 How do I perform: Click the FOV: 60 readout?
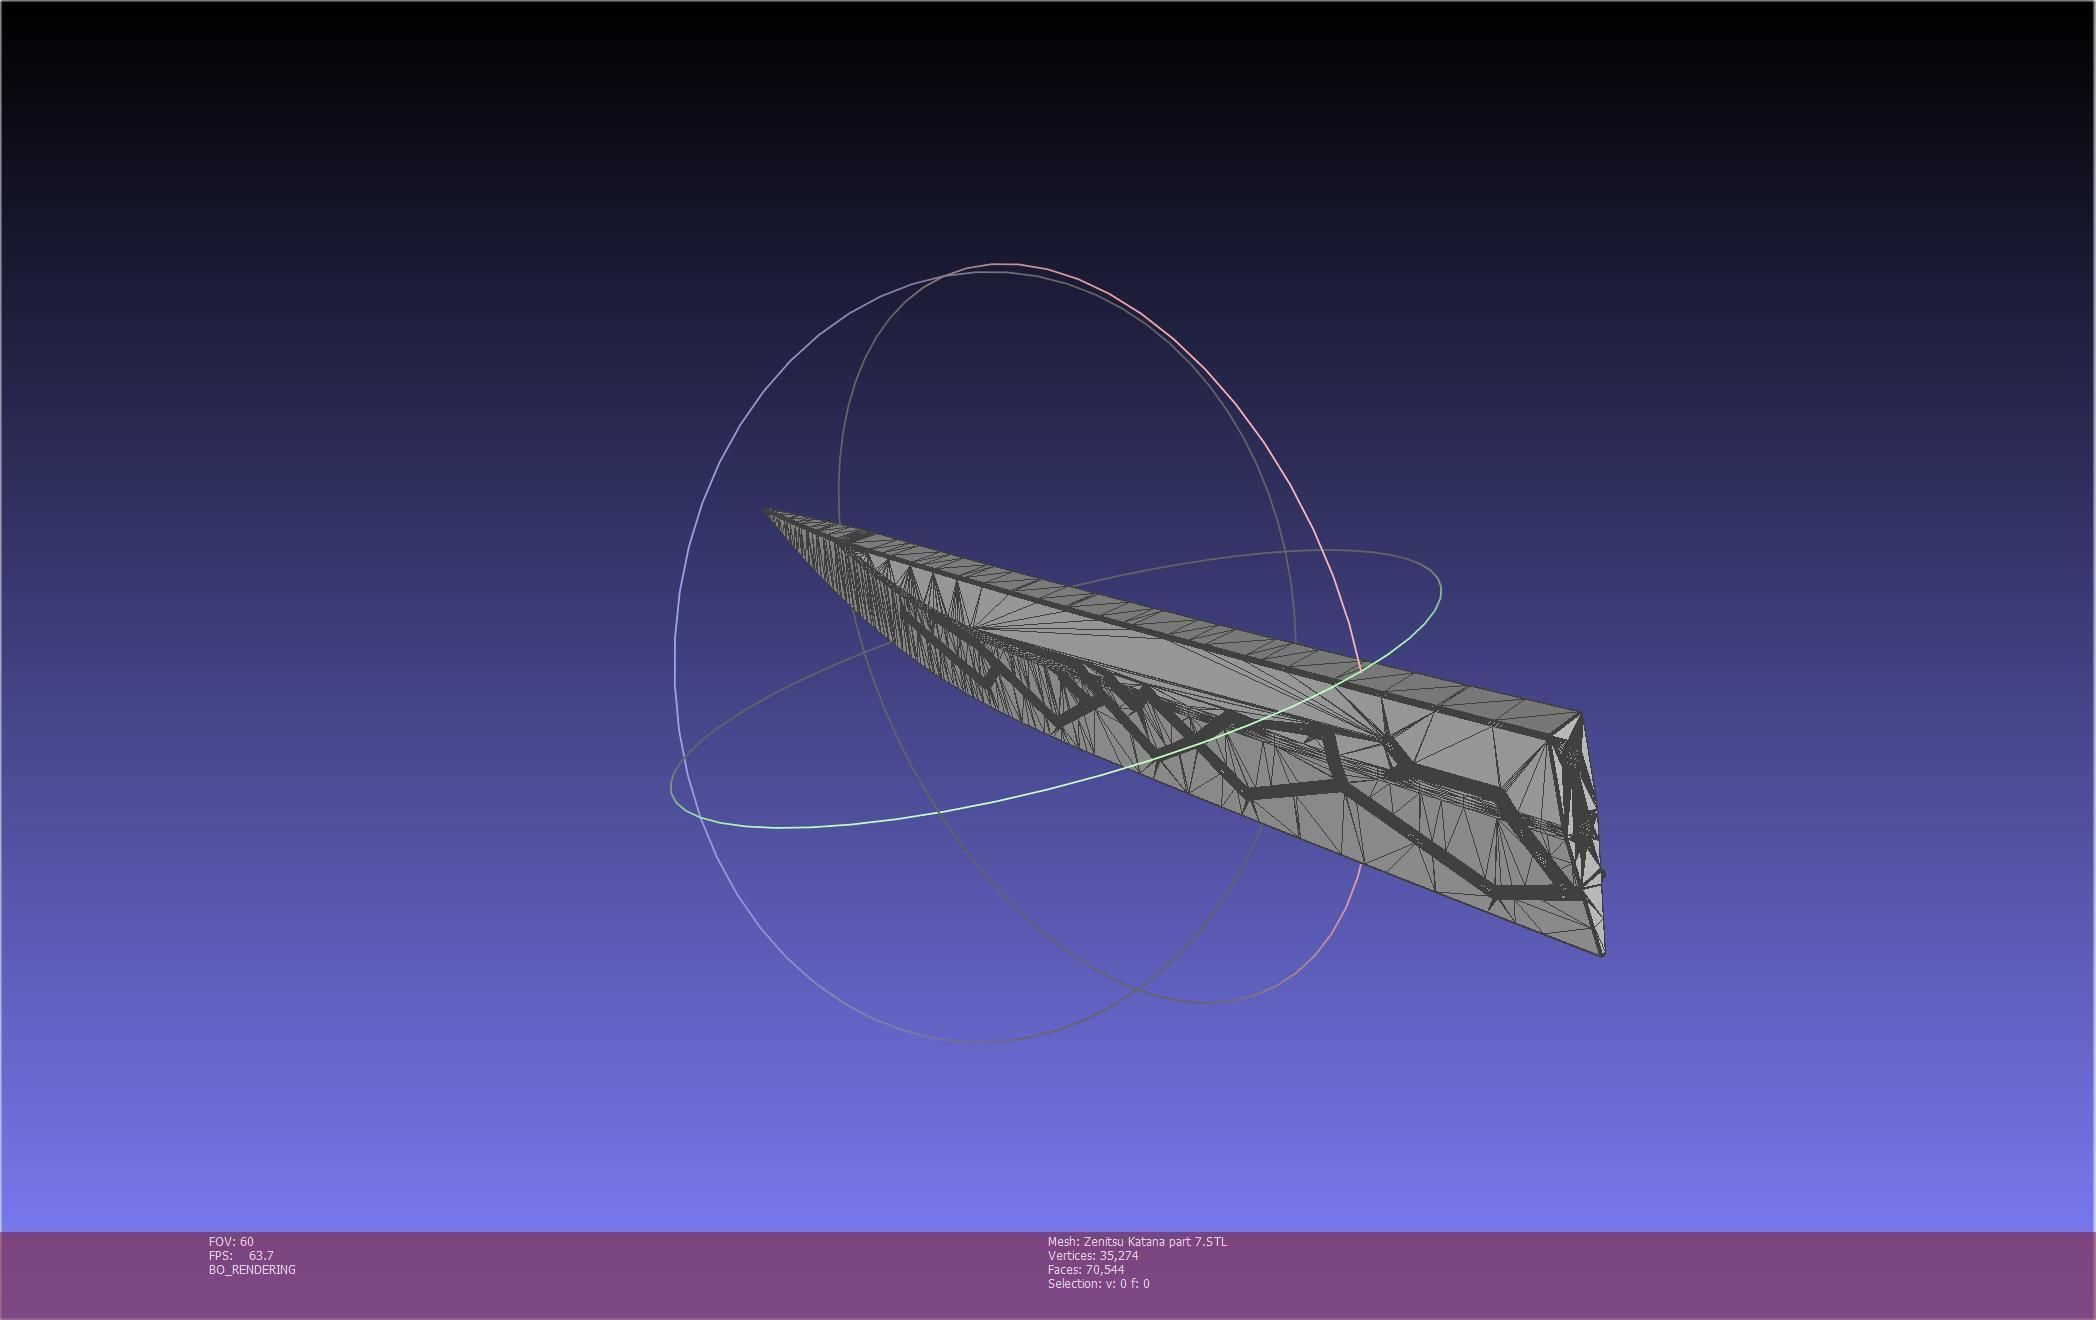(x=231, y=1242)
